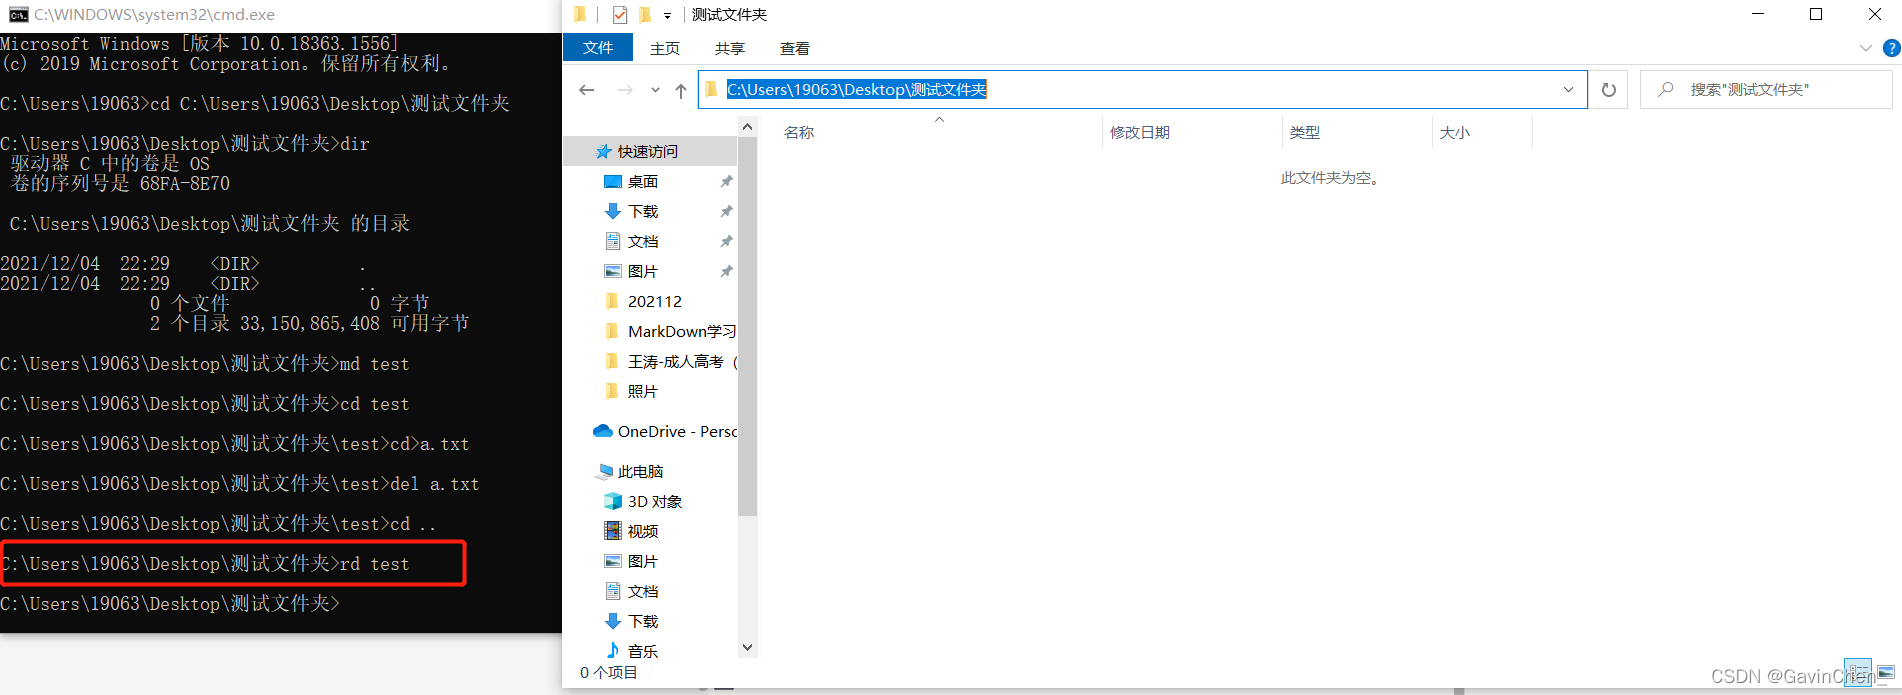
Task: Sort by 类型 column header
Action: pos(1305,132)
